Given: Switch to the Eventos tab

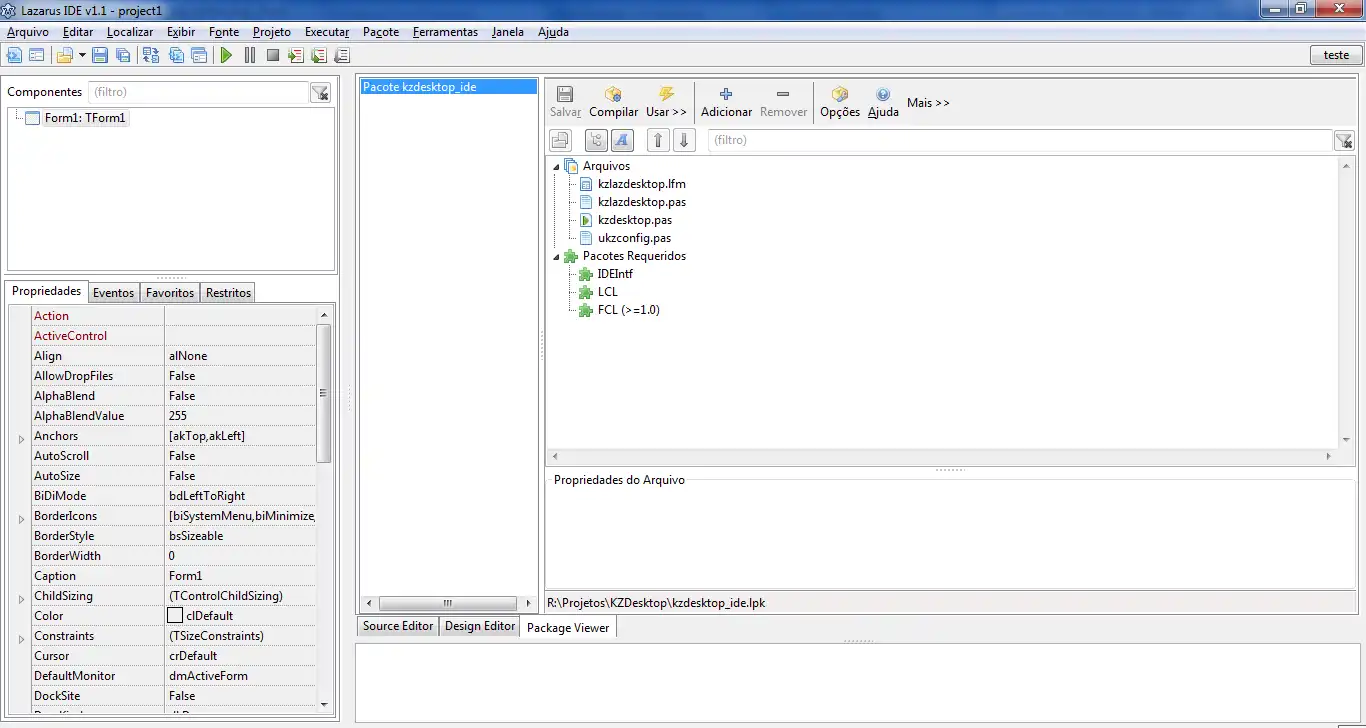Looking at the screenshot, I should pyautogui.click(x=113, y=293).
